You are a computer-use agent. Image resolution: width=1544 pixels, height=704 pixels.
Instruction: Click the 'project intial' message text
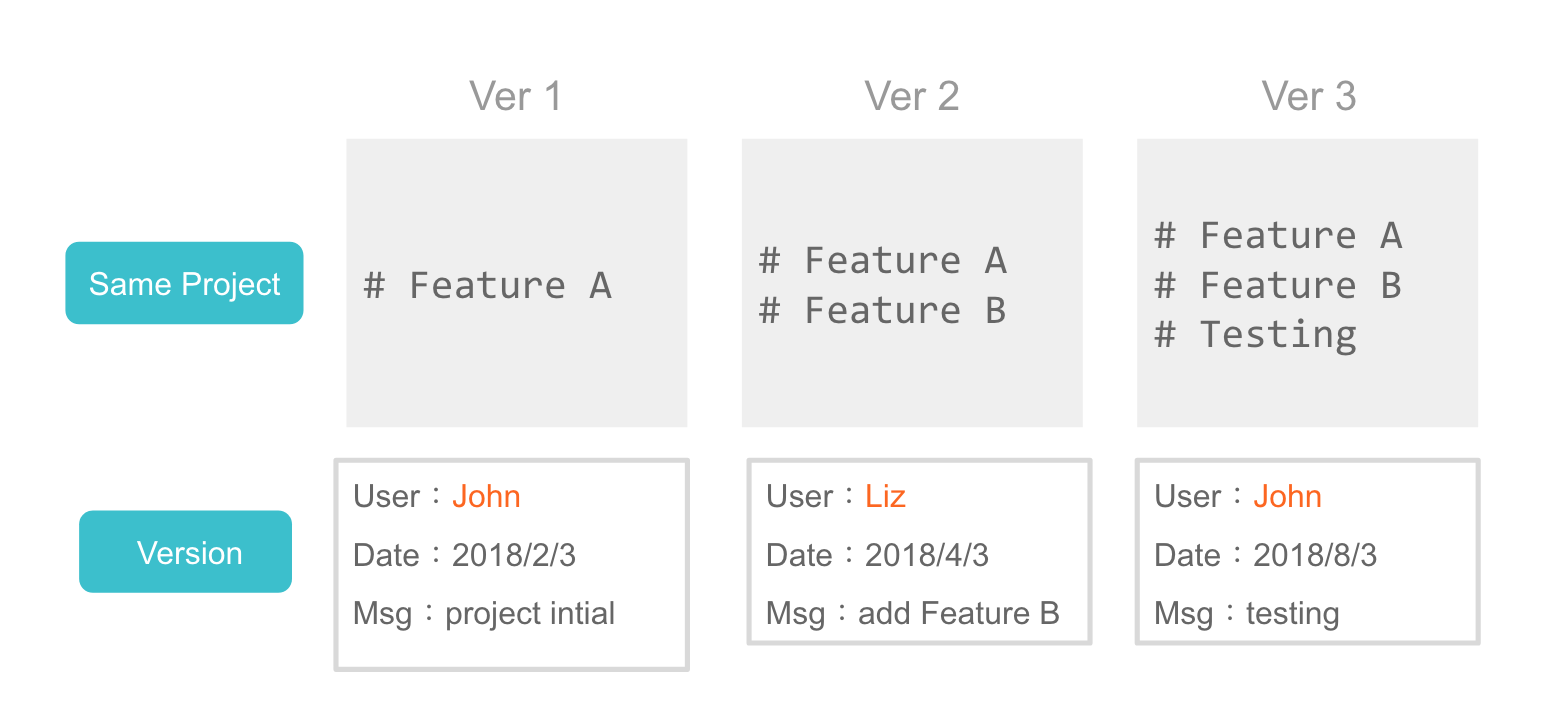(x=530, y=613)
